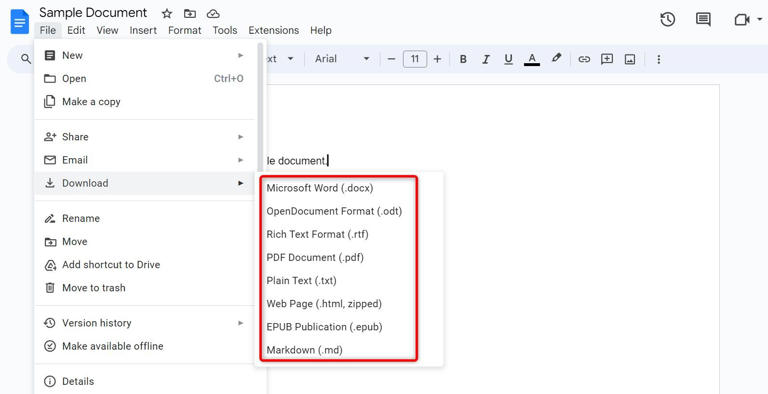Open version history clock icon
Image resolution: width=768 pixels, height=394 pixels.
pyautogui.click(x=668, y=20)
